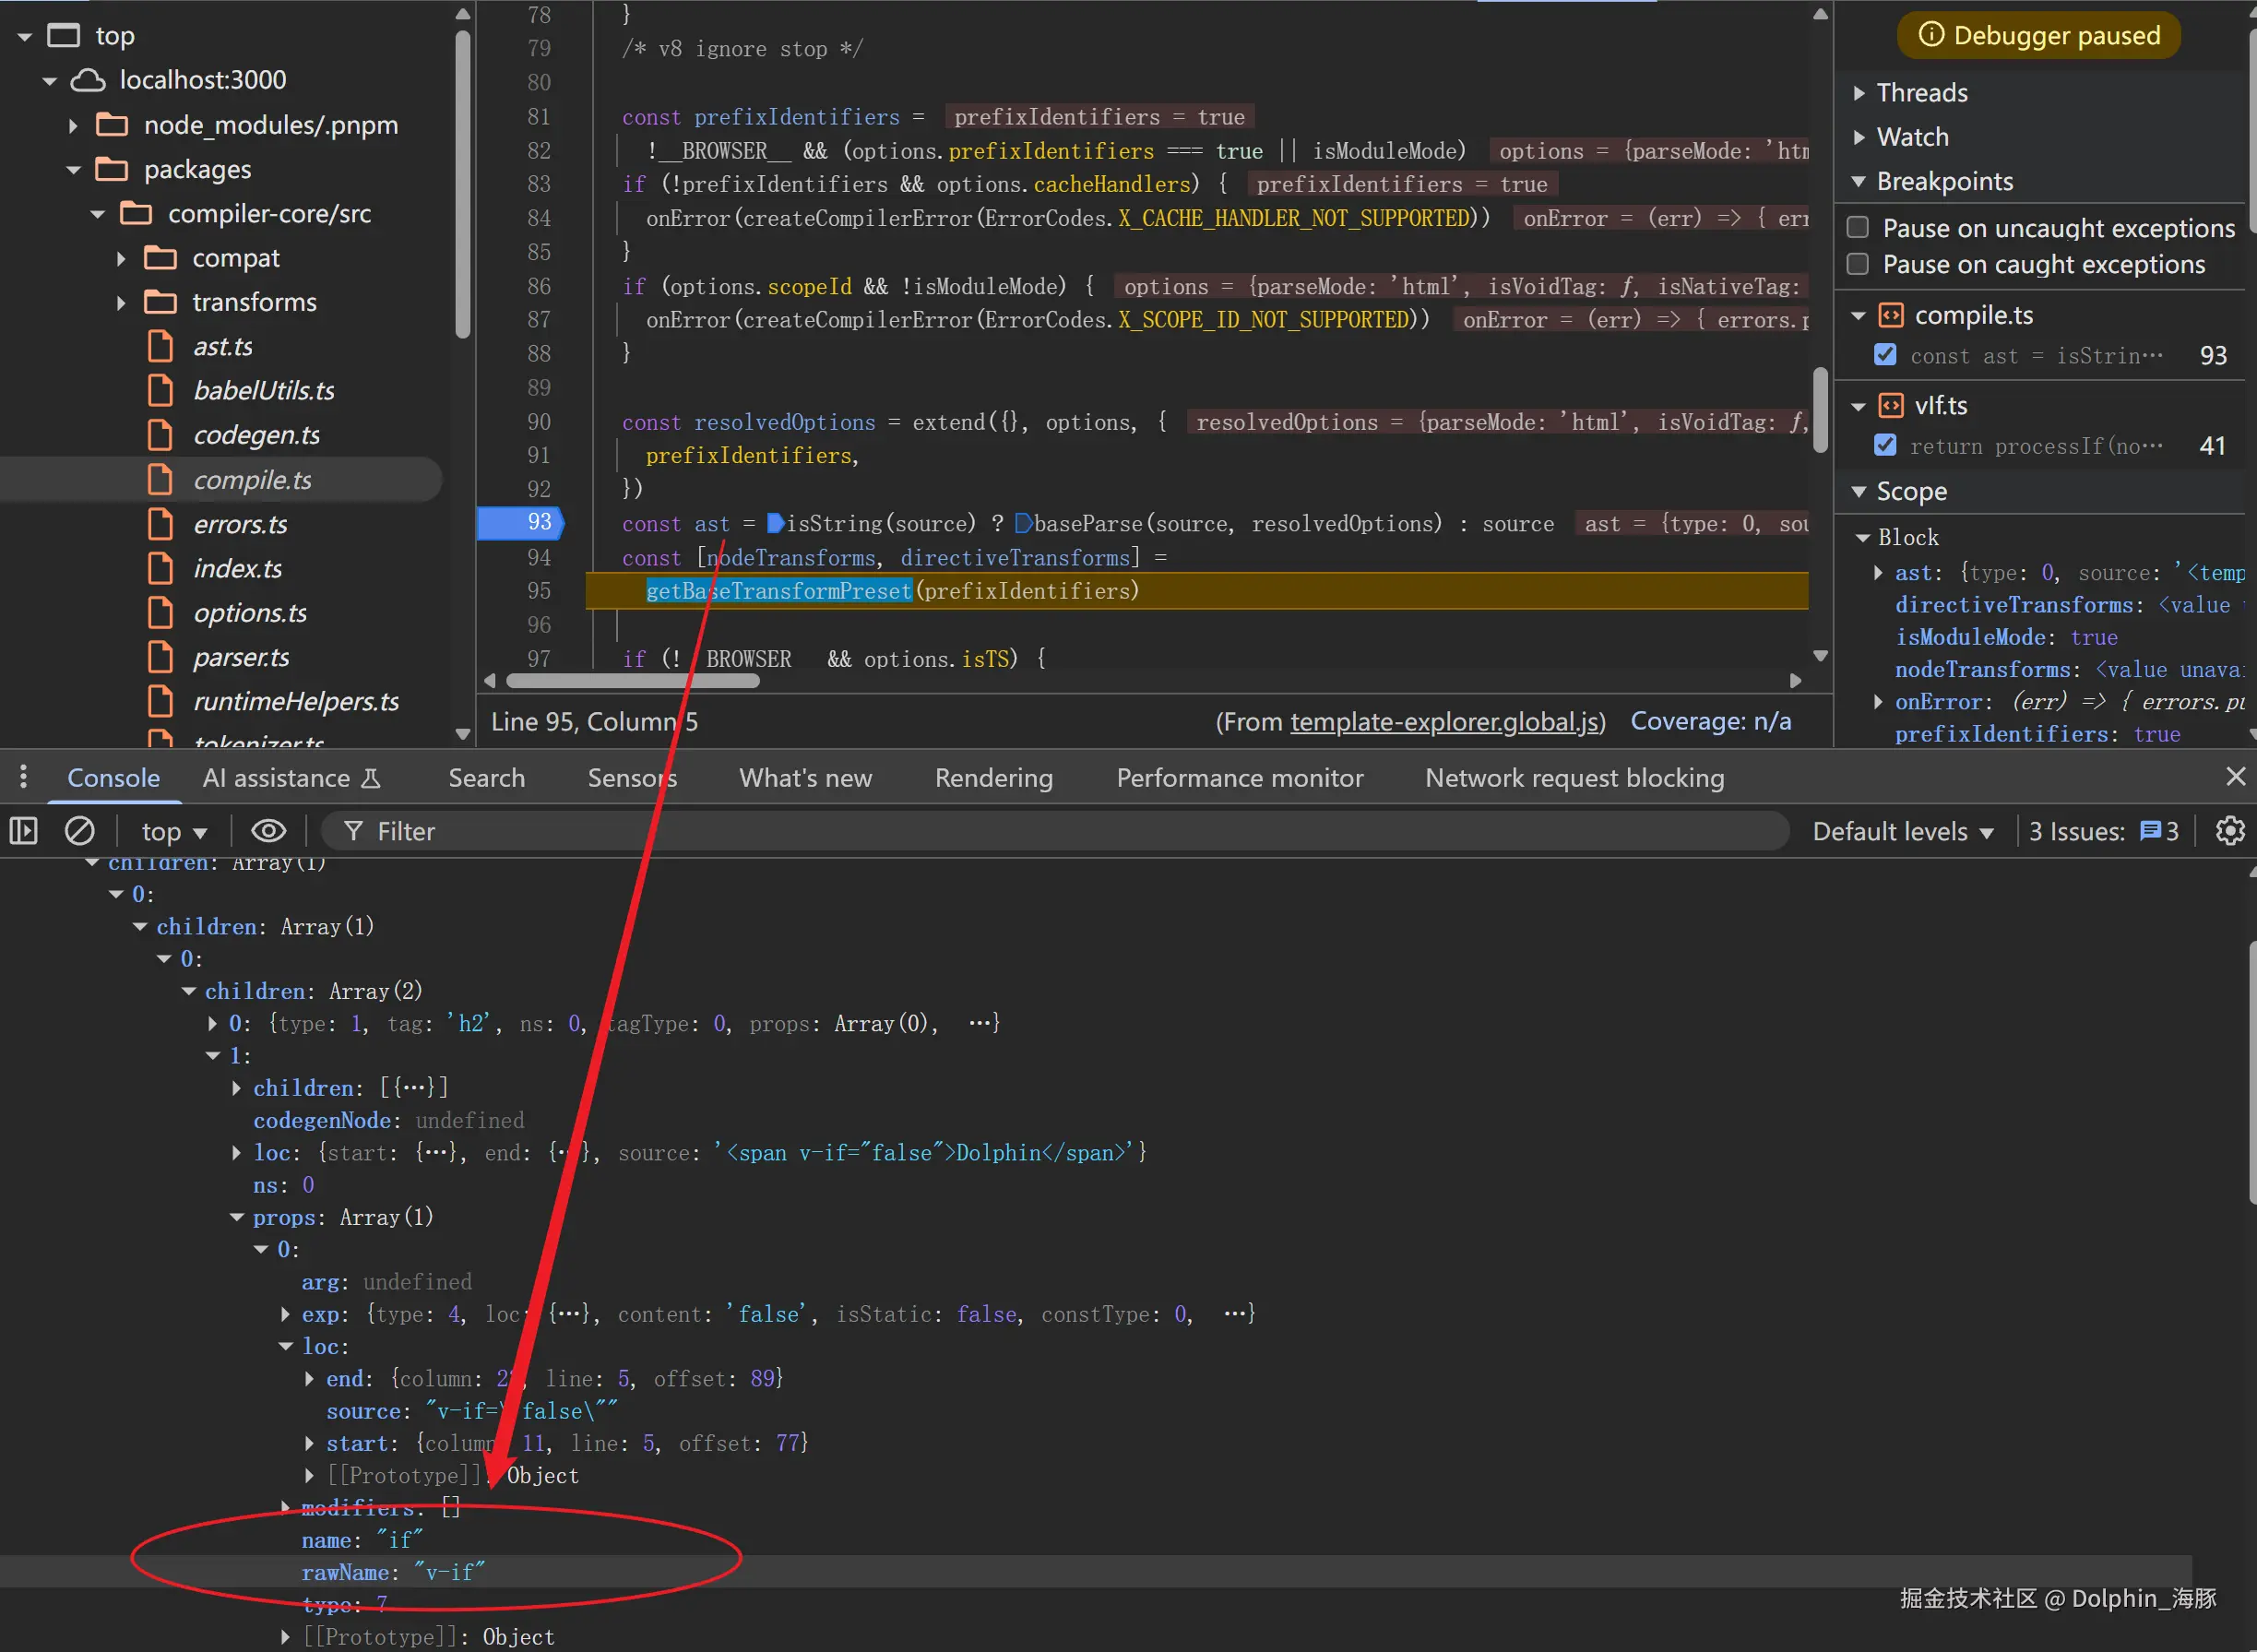This screenshot has height=1652, width=2257.
Task: Switch to the Console tab
Action: click(113, 778)
